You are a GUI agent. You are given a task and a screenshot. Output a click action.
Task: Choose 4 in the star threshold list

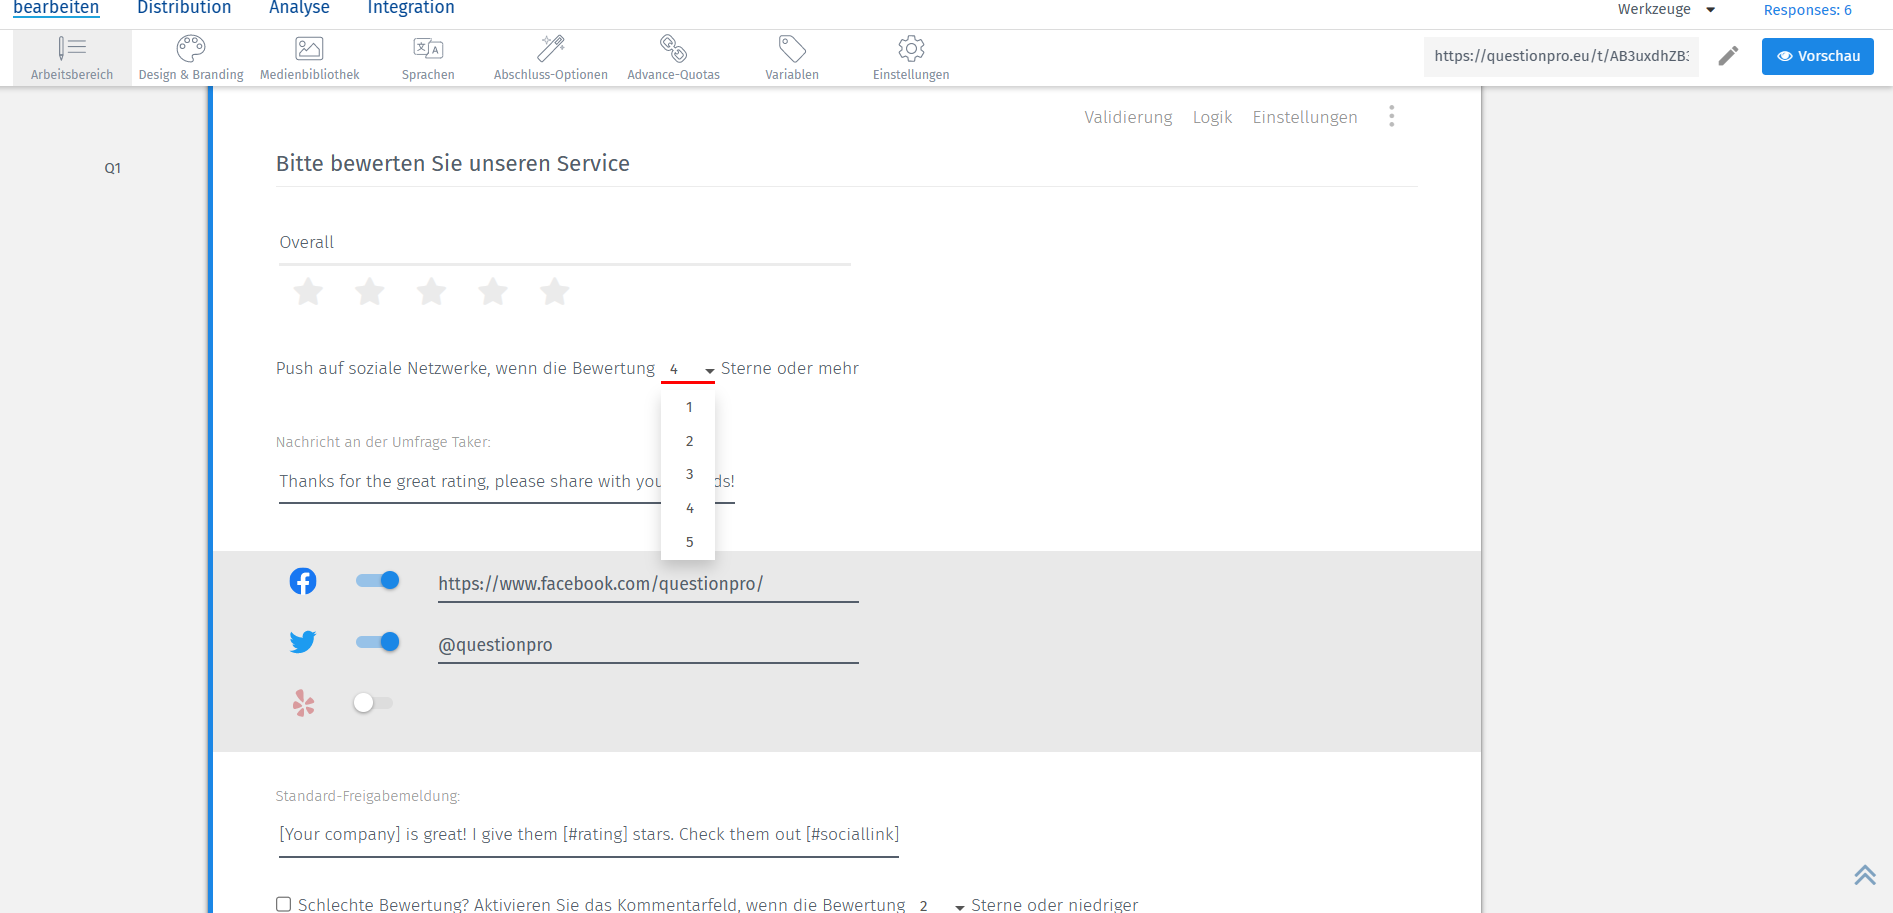tap(689, 508)
